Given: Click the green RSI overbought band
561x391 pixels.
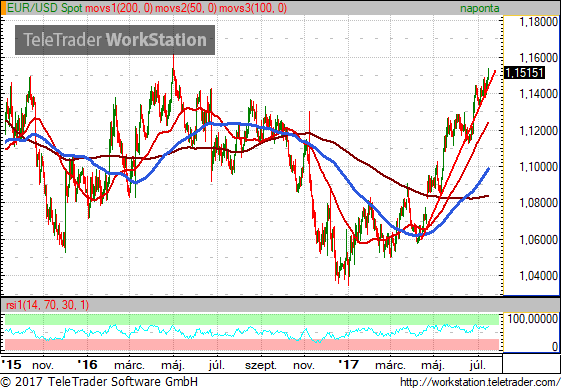Looking at the screenshot, I should [x=252, y=319].
